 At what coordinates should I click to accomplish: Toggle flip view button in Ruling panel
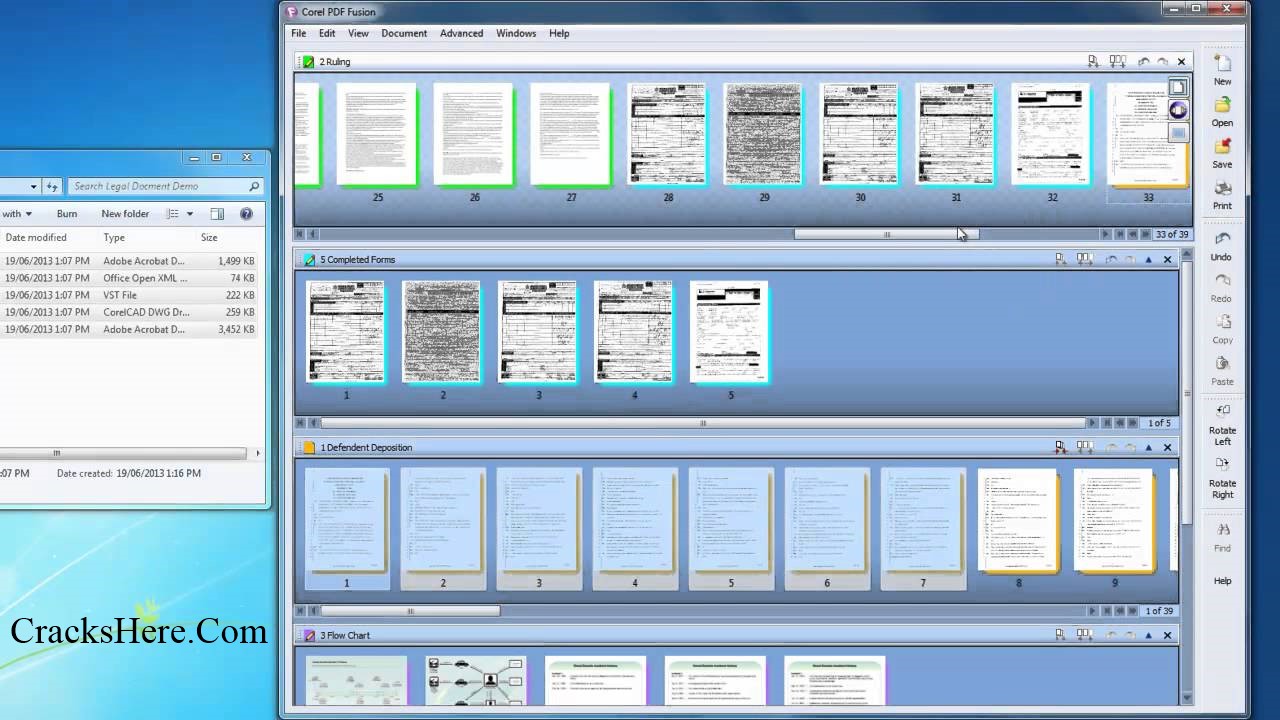pos(1178,111)
